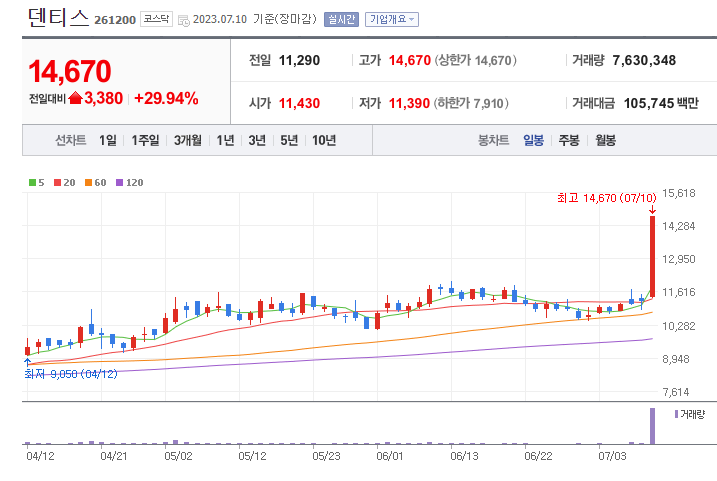This screenshot has width=717, height=481.
Task: Click the 최저 9,050 (04/12) label
Action: 71,374
